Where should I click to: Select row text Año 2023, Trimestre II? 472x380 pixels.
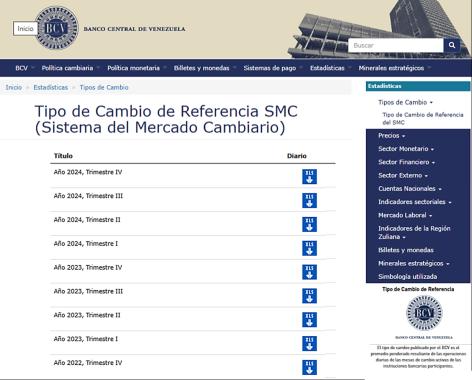[x=87, y=315]
